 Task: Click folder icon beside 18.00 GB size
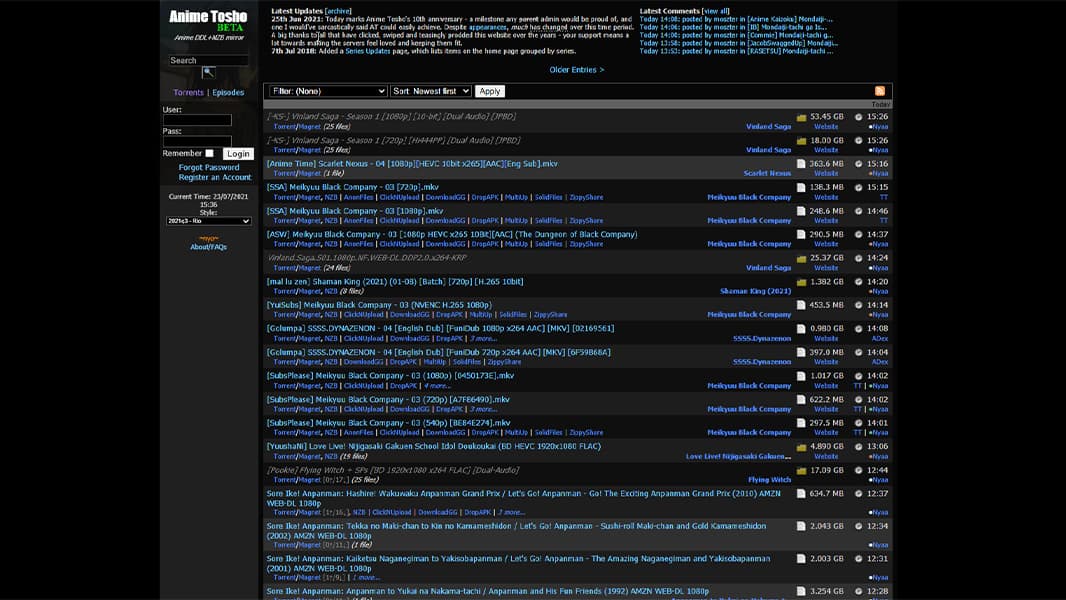[x=802, y=141]
